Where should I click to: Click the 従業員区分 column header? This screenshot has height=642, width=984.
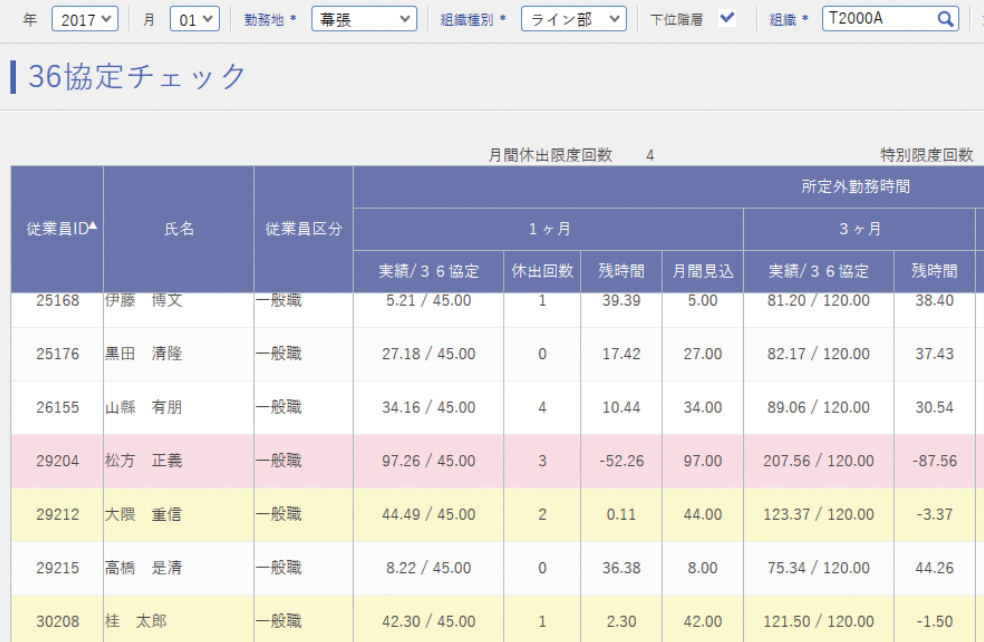(303, 229)
